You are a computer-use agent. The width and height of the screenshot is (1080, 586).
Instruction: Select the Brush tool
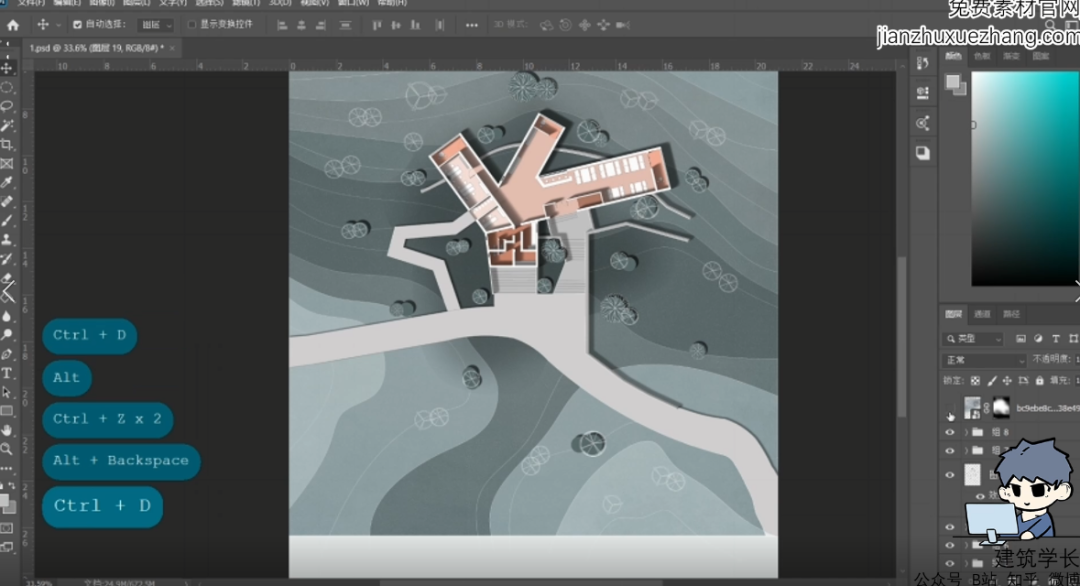(x=7, y=220)
